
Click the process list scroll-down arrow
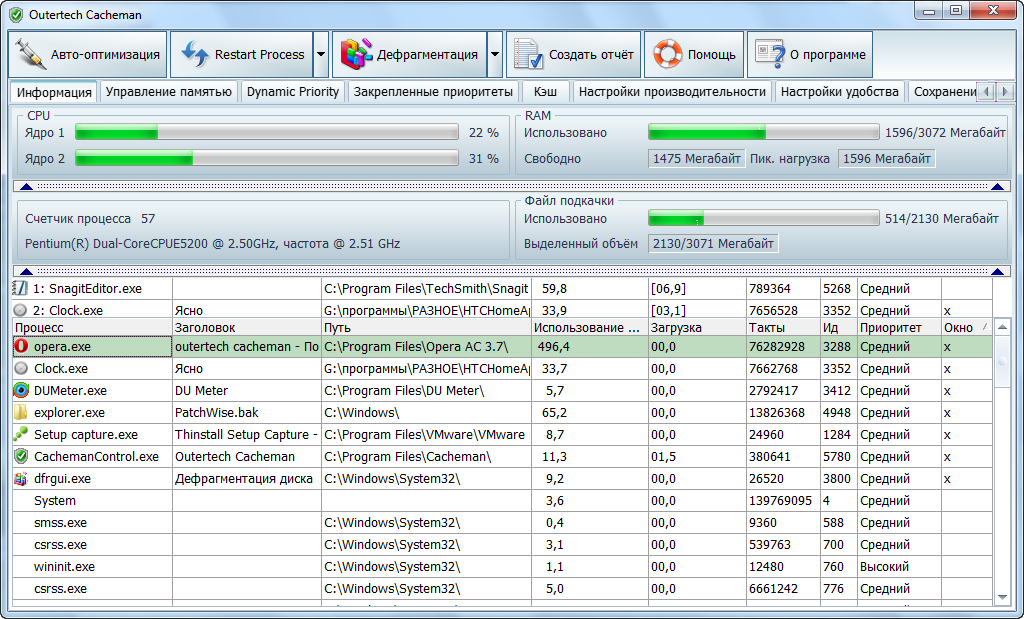(1002, 597)
